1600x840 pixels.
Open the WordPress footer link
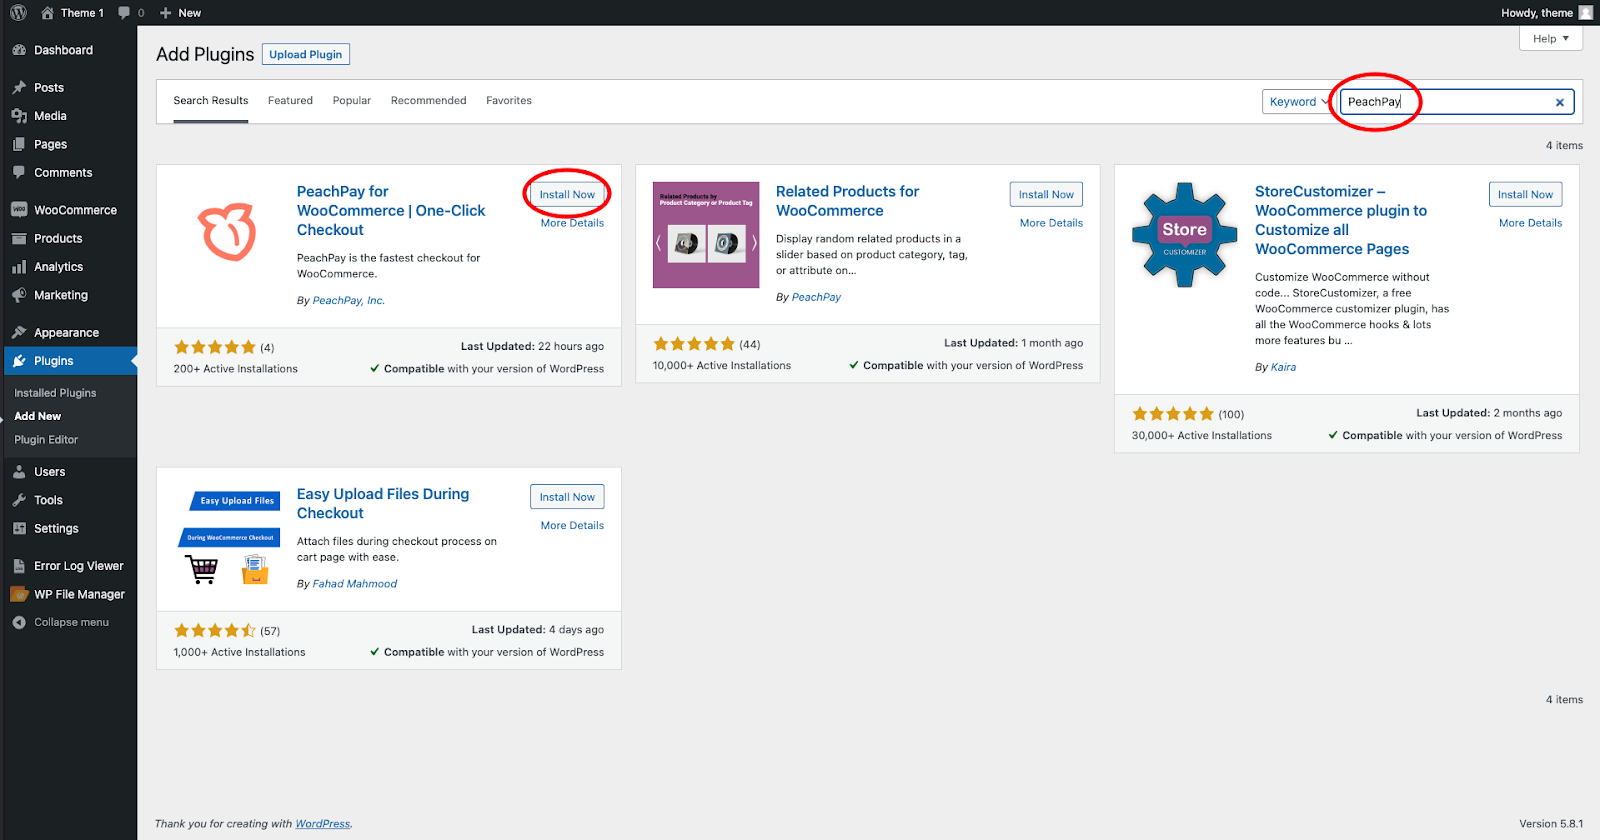323,824
